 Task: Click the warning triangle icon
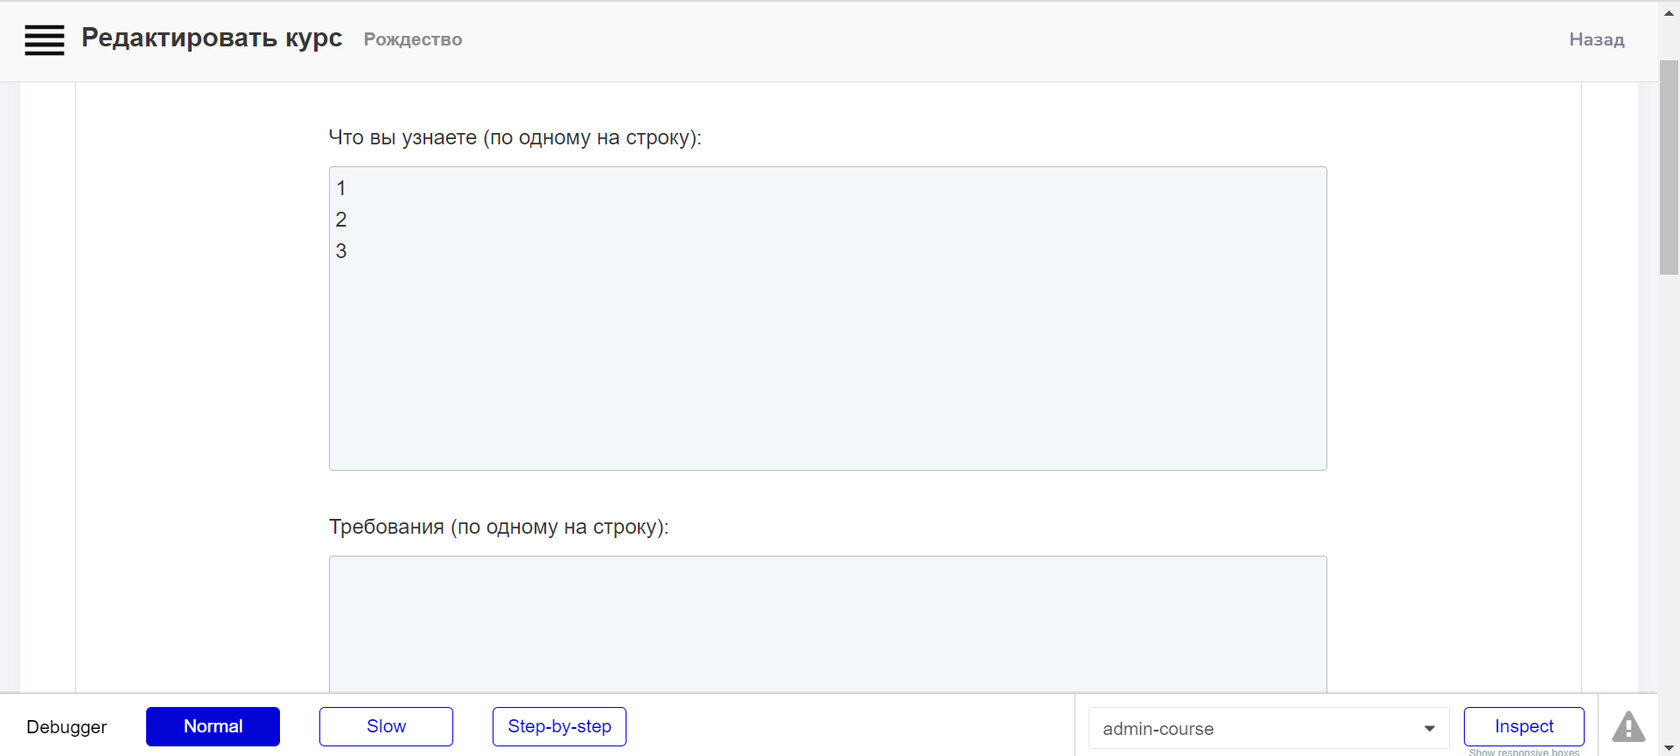(1628, 727)
